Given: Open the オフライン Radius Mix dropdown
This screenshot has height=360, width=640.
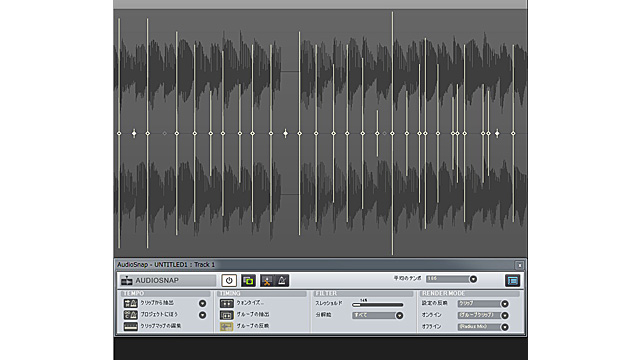Looking at the screenshot, I should [505, 327].
